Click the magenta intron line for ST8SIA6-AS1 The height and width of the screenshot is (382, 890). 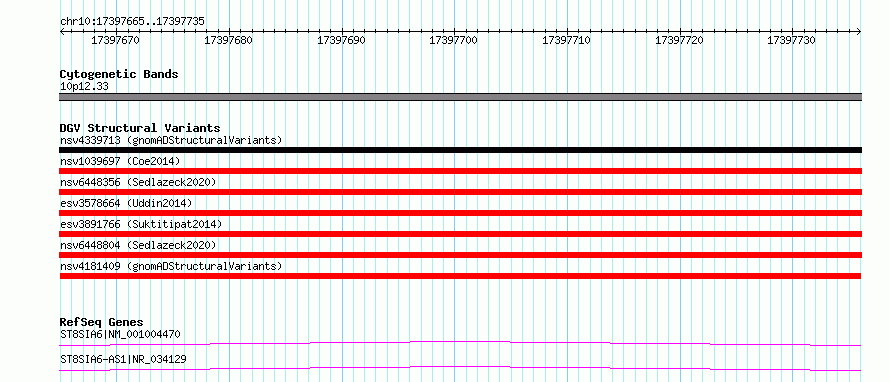pyautogui.click(x=460, y=368)
